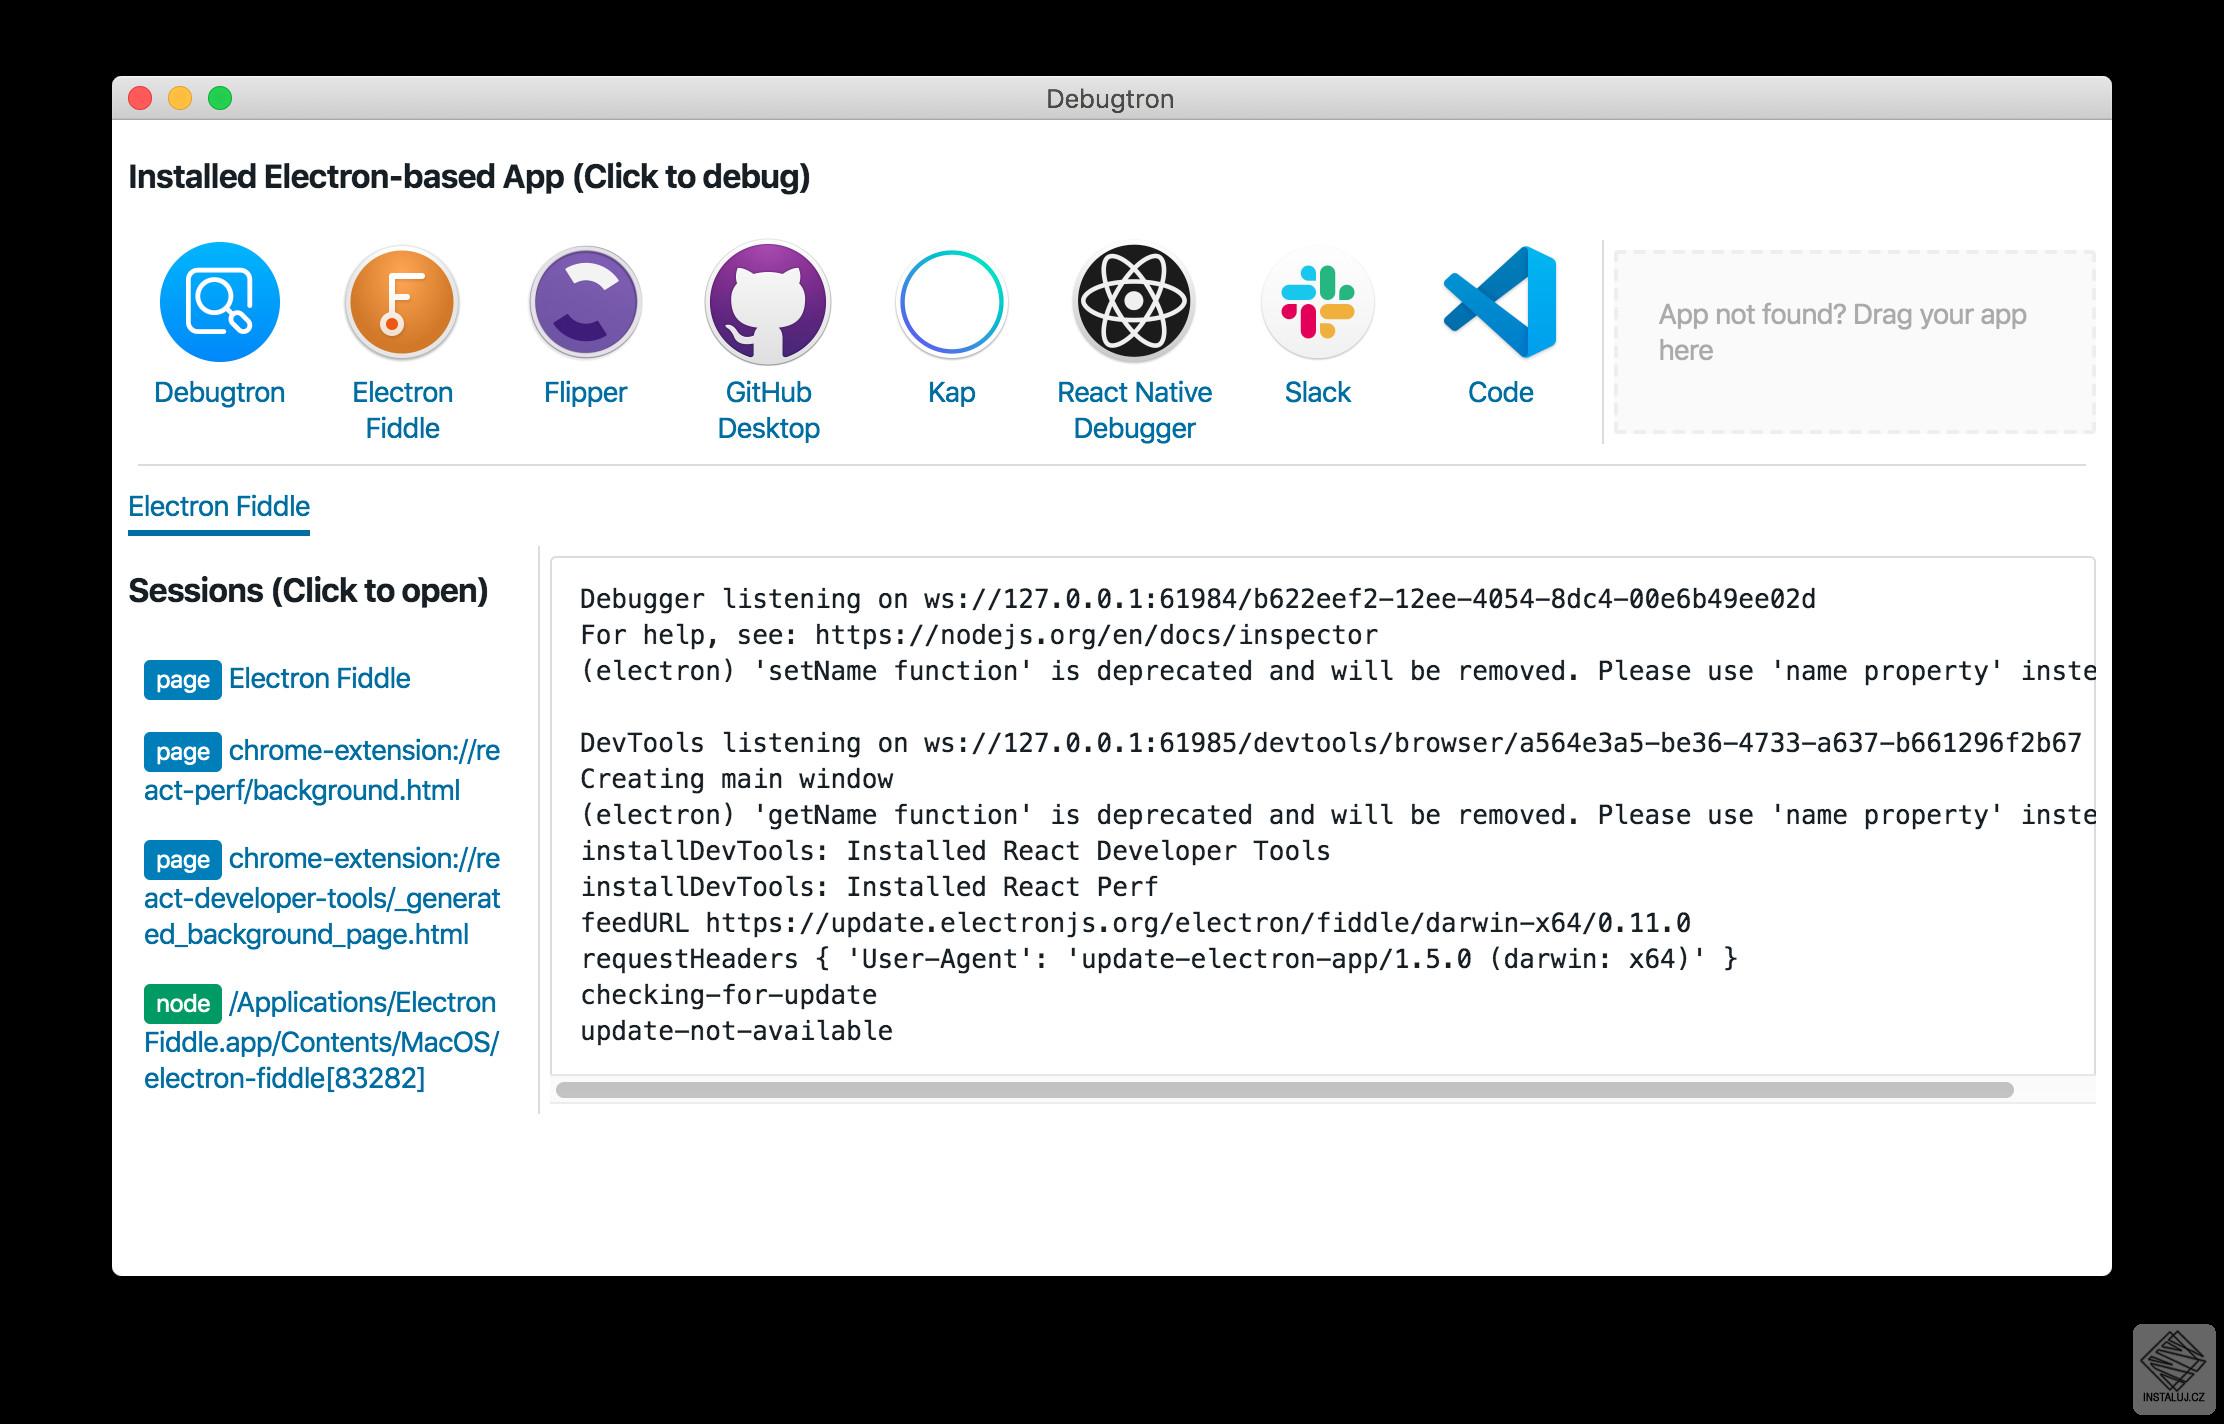Click the 'setName function' deprecation log line
This screenshot has width=2224, height=1424.
tap(1338, 671)
